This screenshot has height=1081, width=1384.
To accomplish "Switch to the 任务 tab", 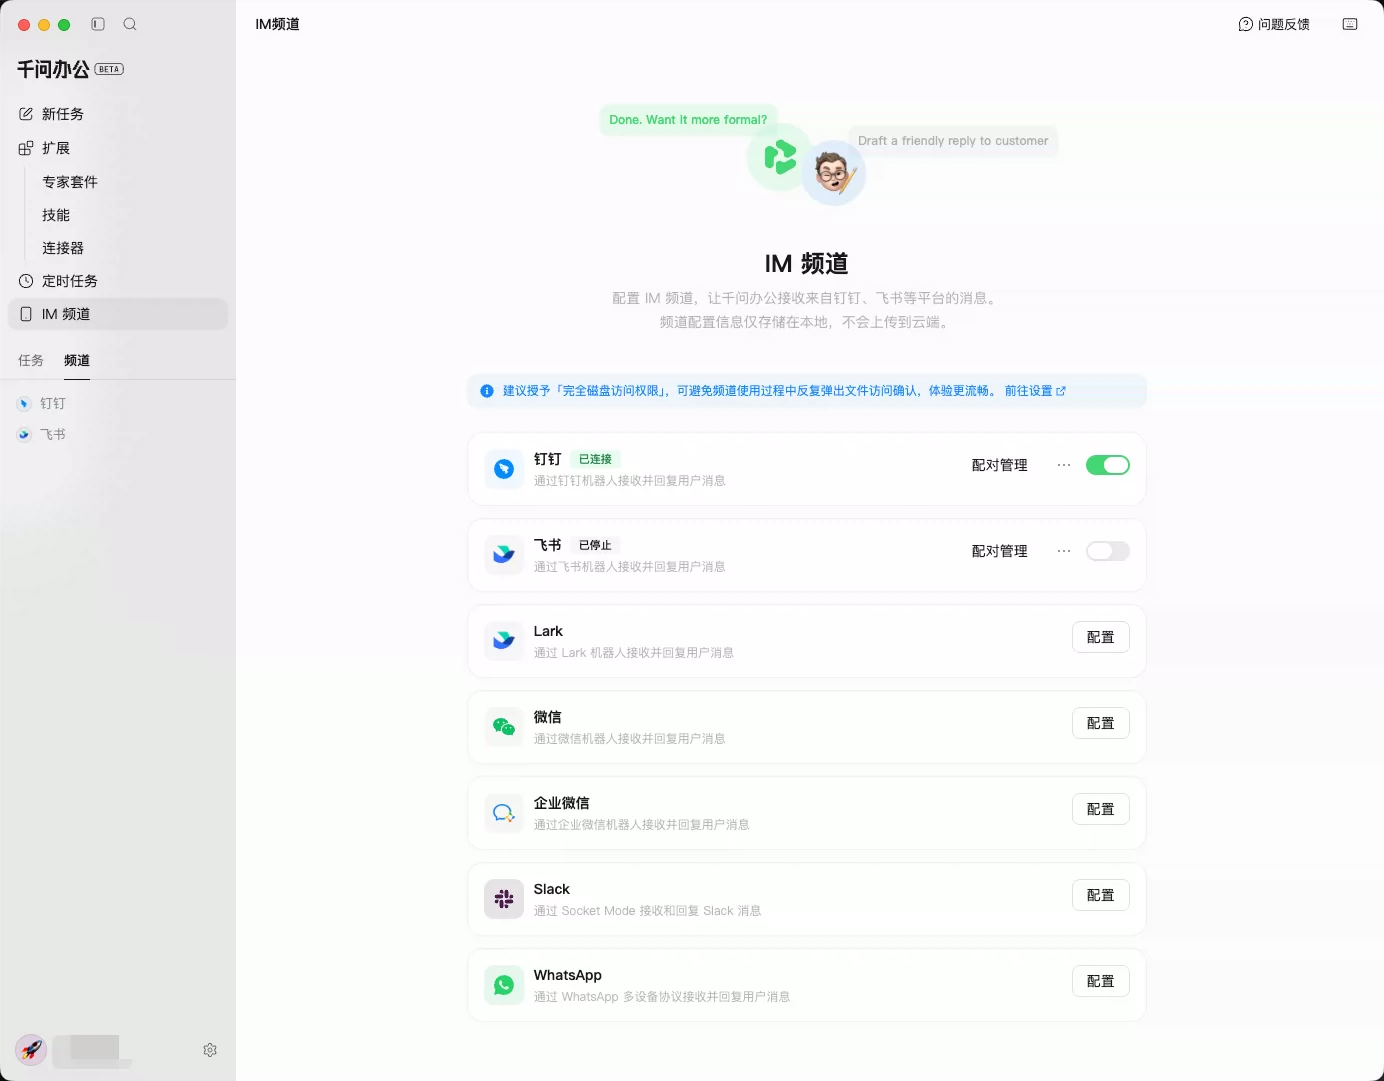I will (x=31, y=360).
